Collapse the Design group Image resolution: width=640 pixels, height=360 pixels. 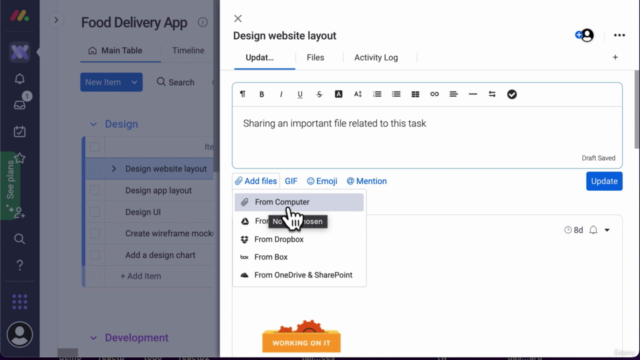click(93, 124)
